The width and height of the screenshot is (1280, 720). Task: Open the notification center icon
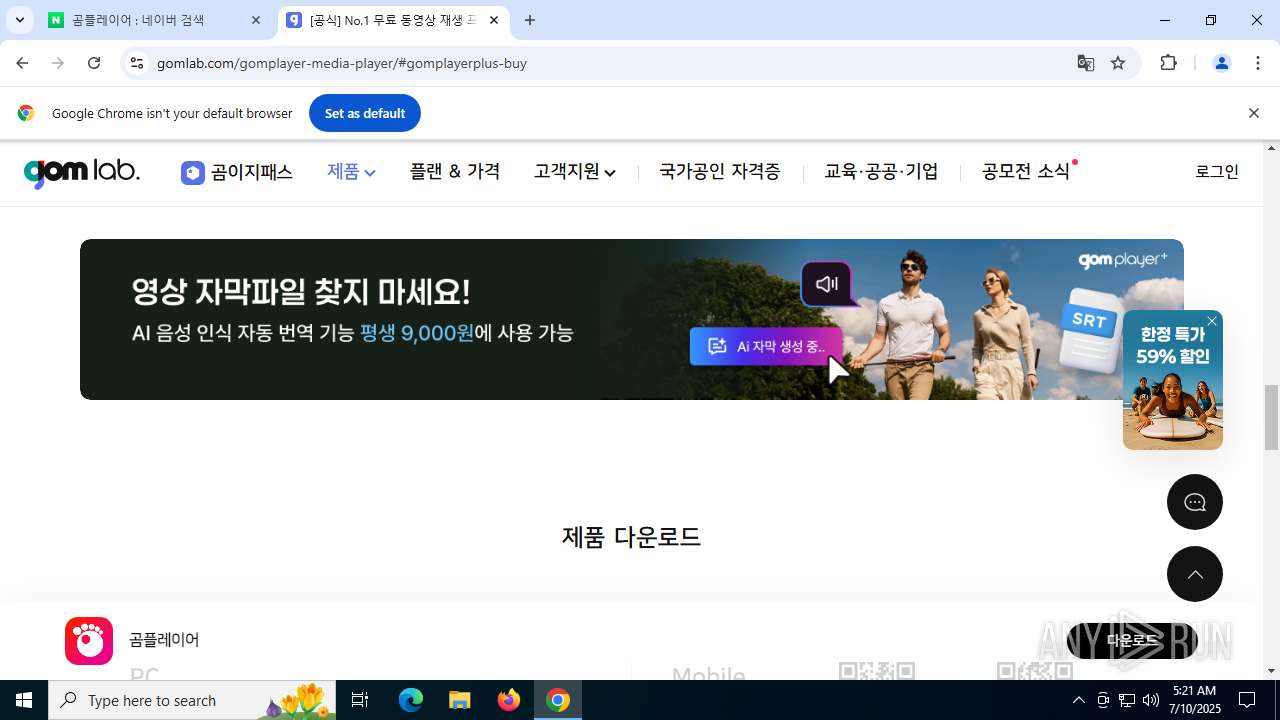click(1247, 700)
